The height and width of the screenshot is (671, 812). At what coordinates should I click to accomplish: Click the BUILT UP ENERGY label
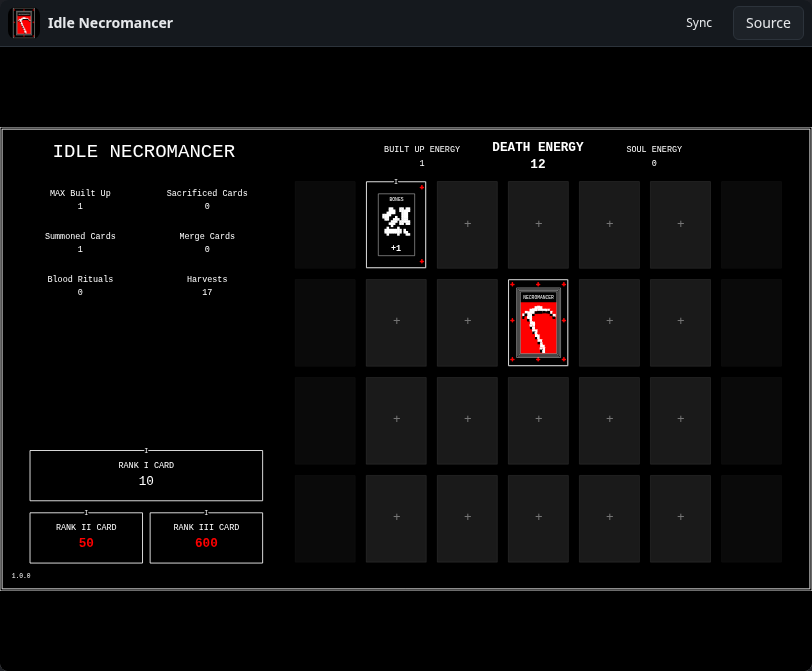pyautogui.click(x=422, y=149)
